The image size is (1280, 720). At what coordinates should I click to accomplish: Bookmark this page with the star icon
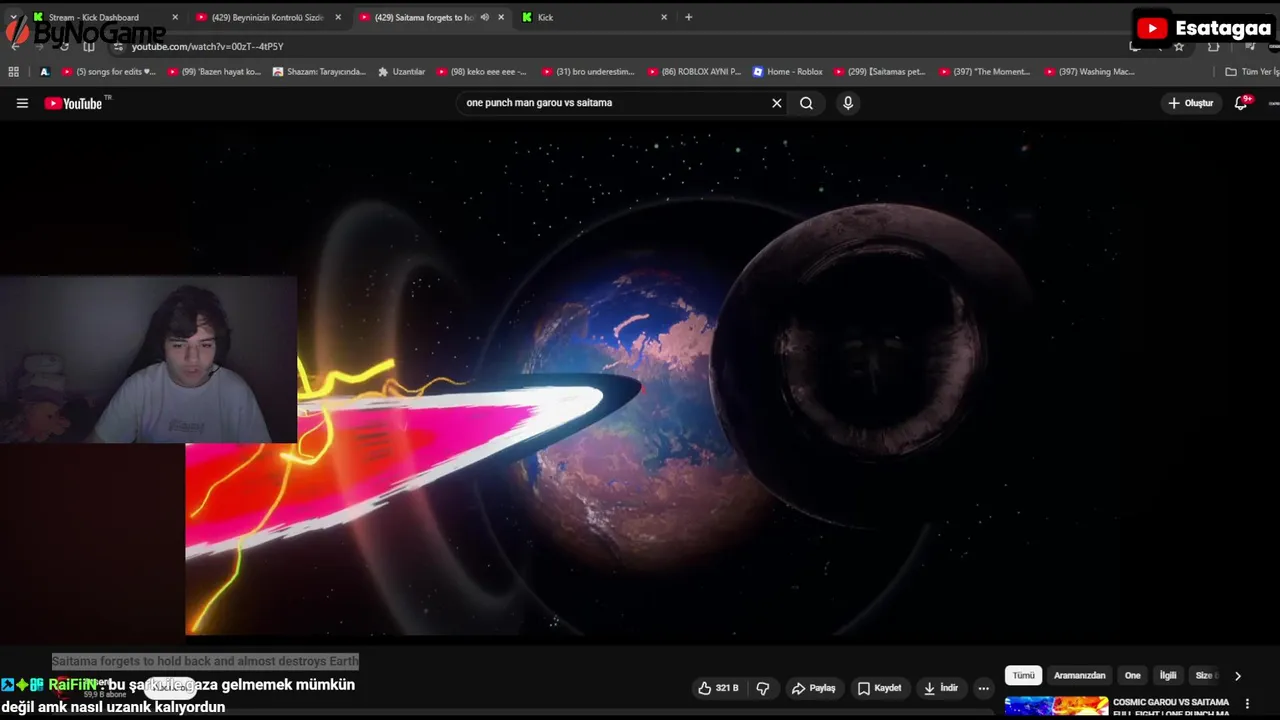(x=1179, y=47)
